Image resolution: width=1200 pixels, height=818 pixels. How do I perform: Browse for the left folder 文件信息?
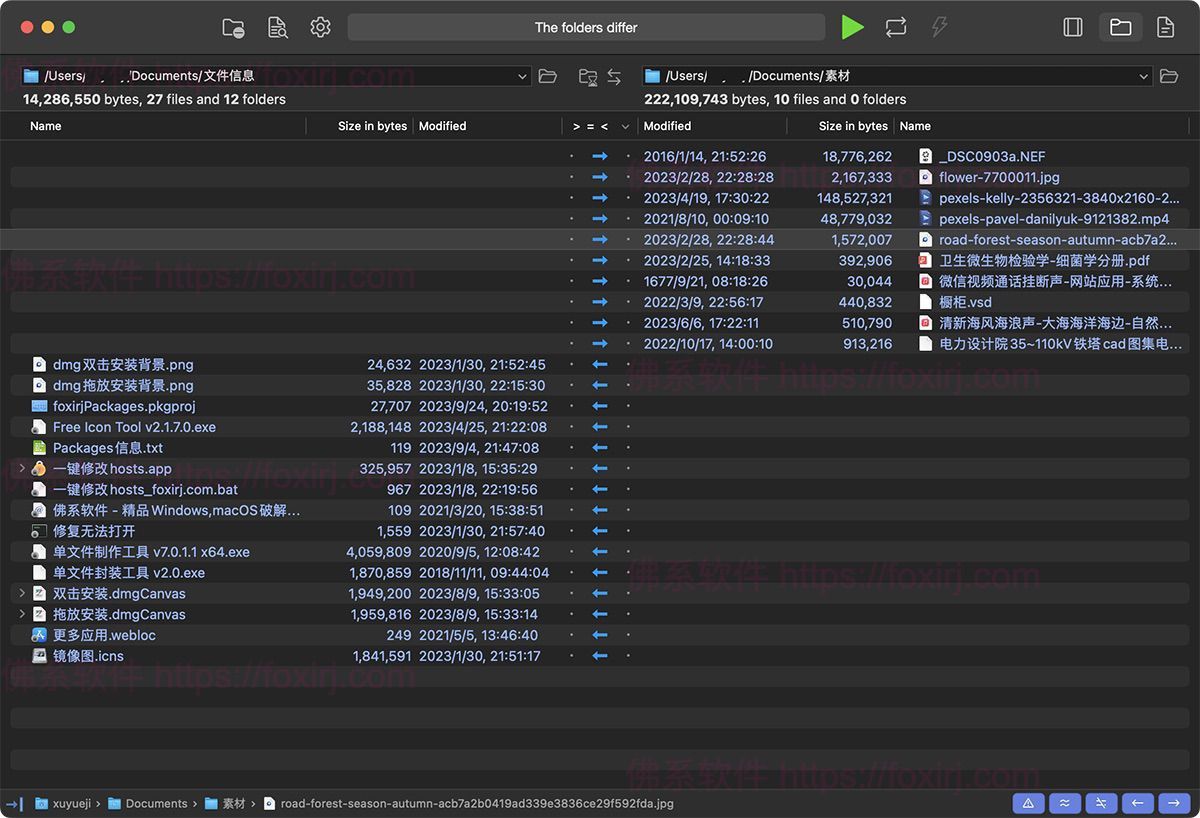[x=547, y=76]
